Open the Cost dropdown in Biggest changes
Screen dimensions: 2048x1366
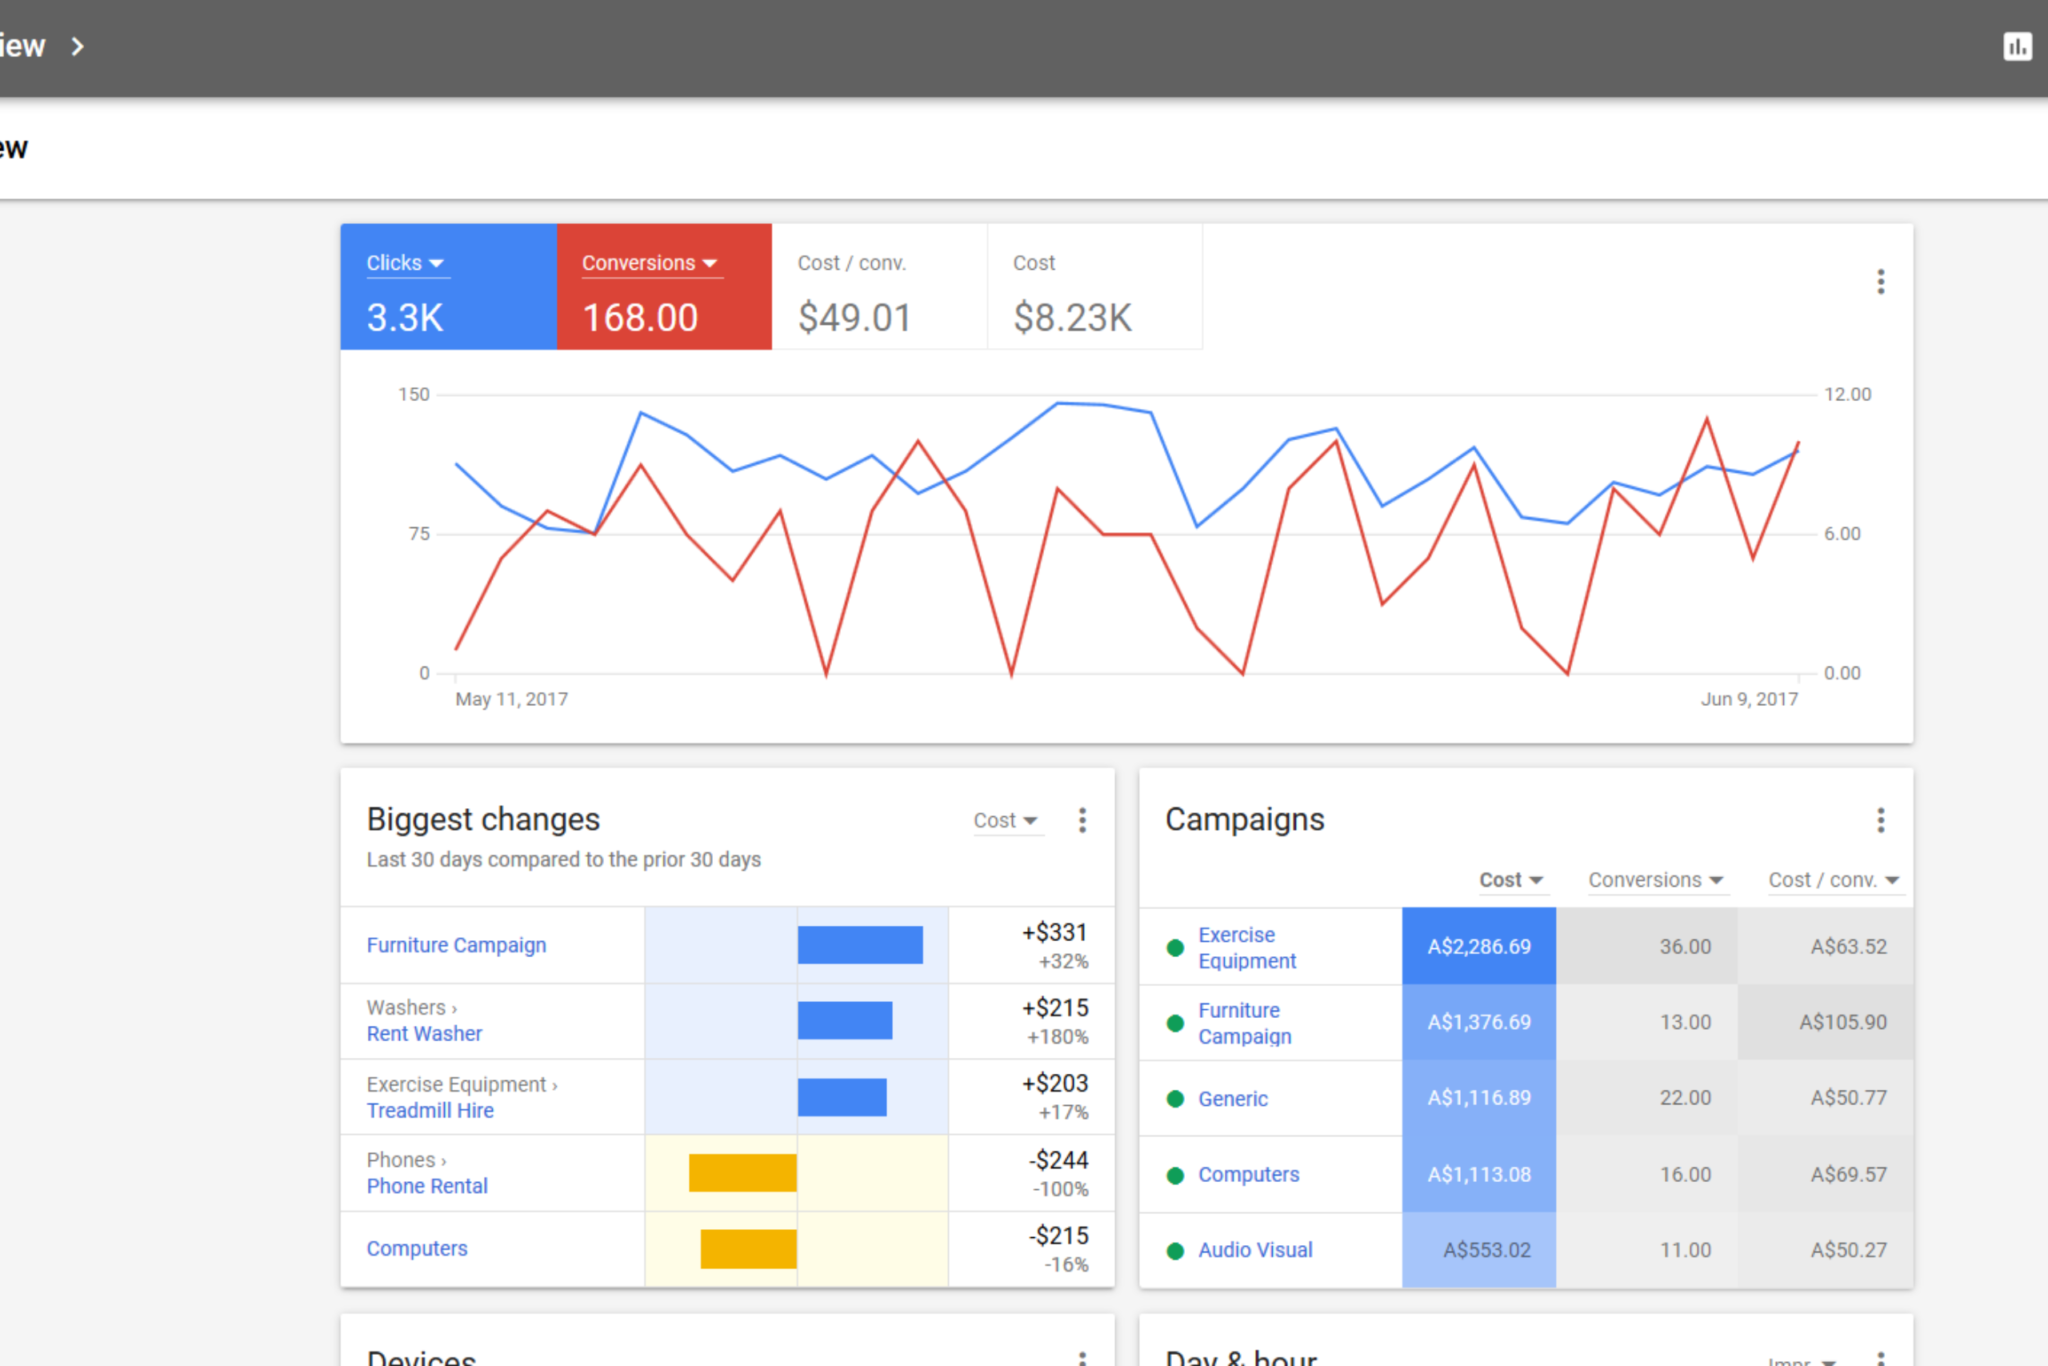pyautogui.click(x=1005, y=820)
